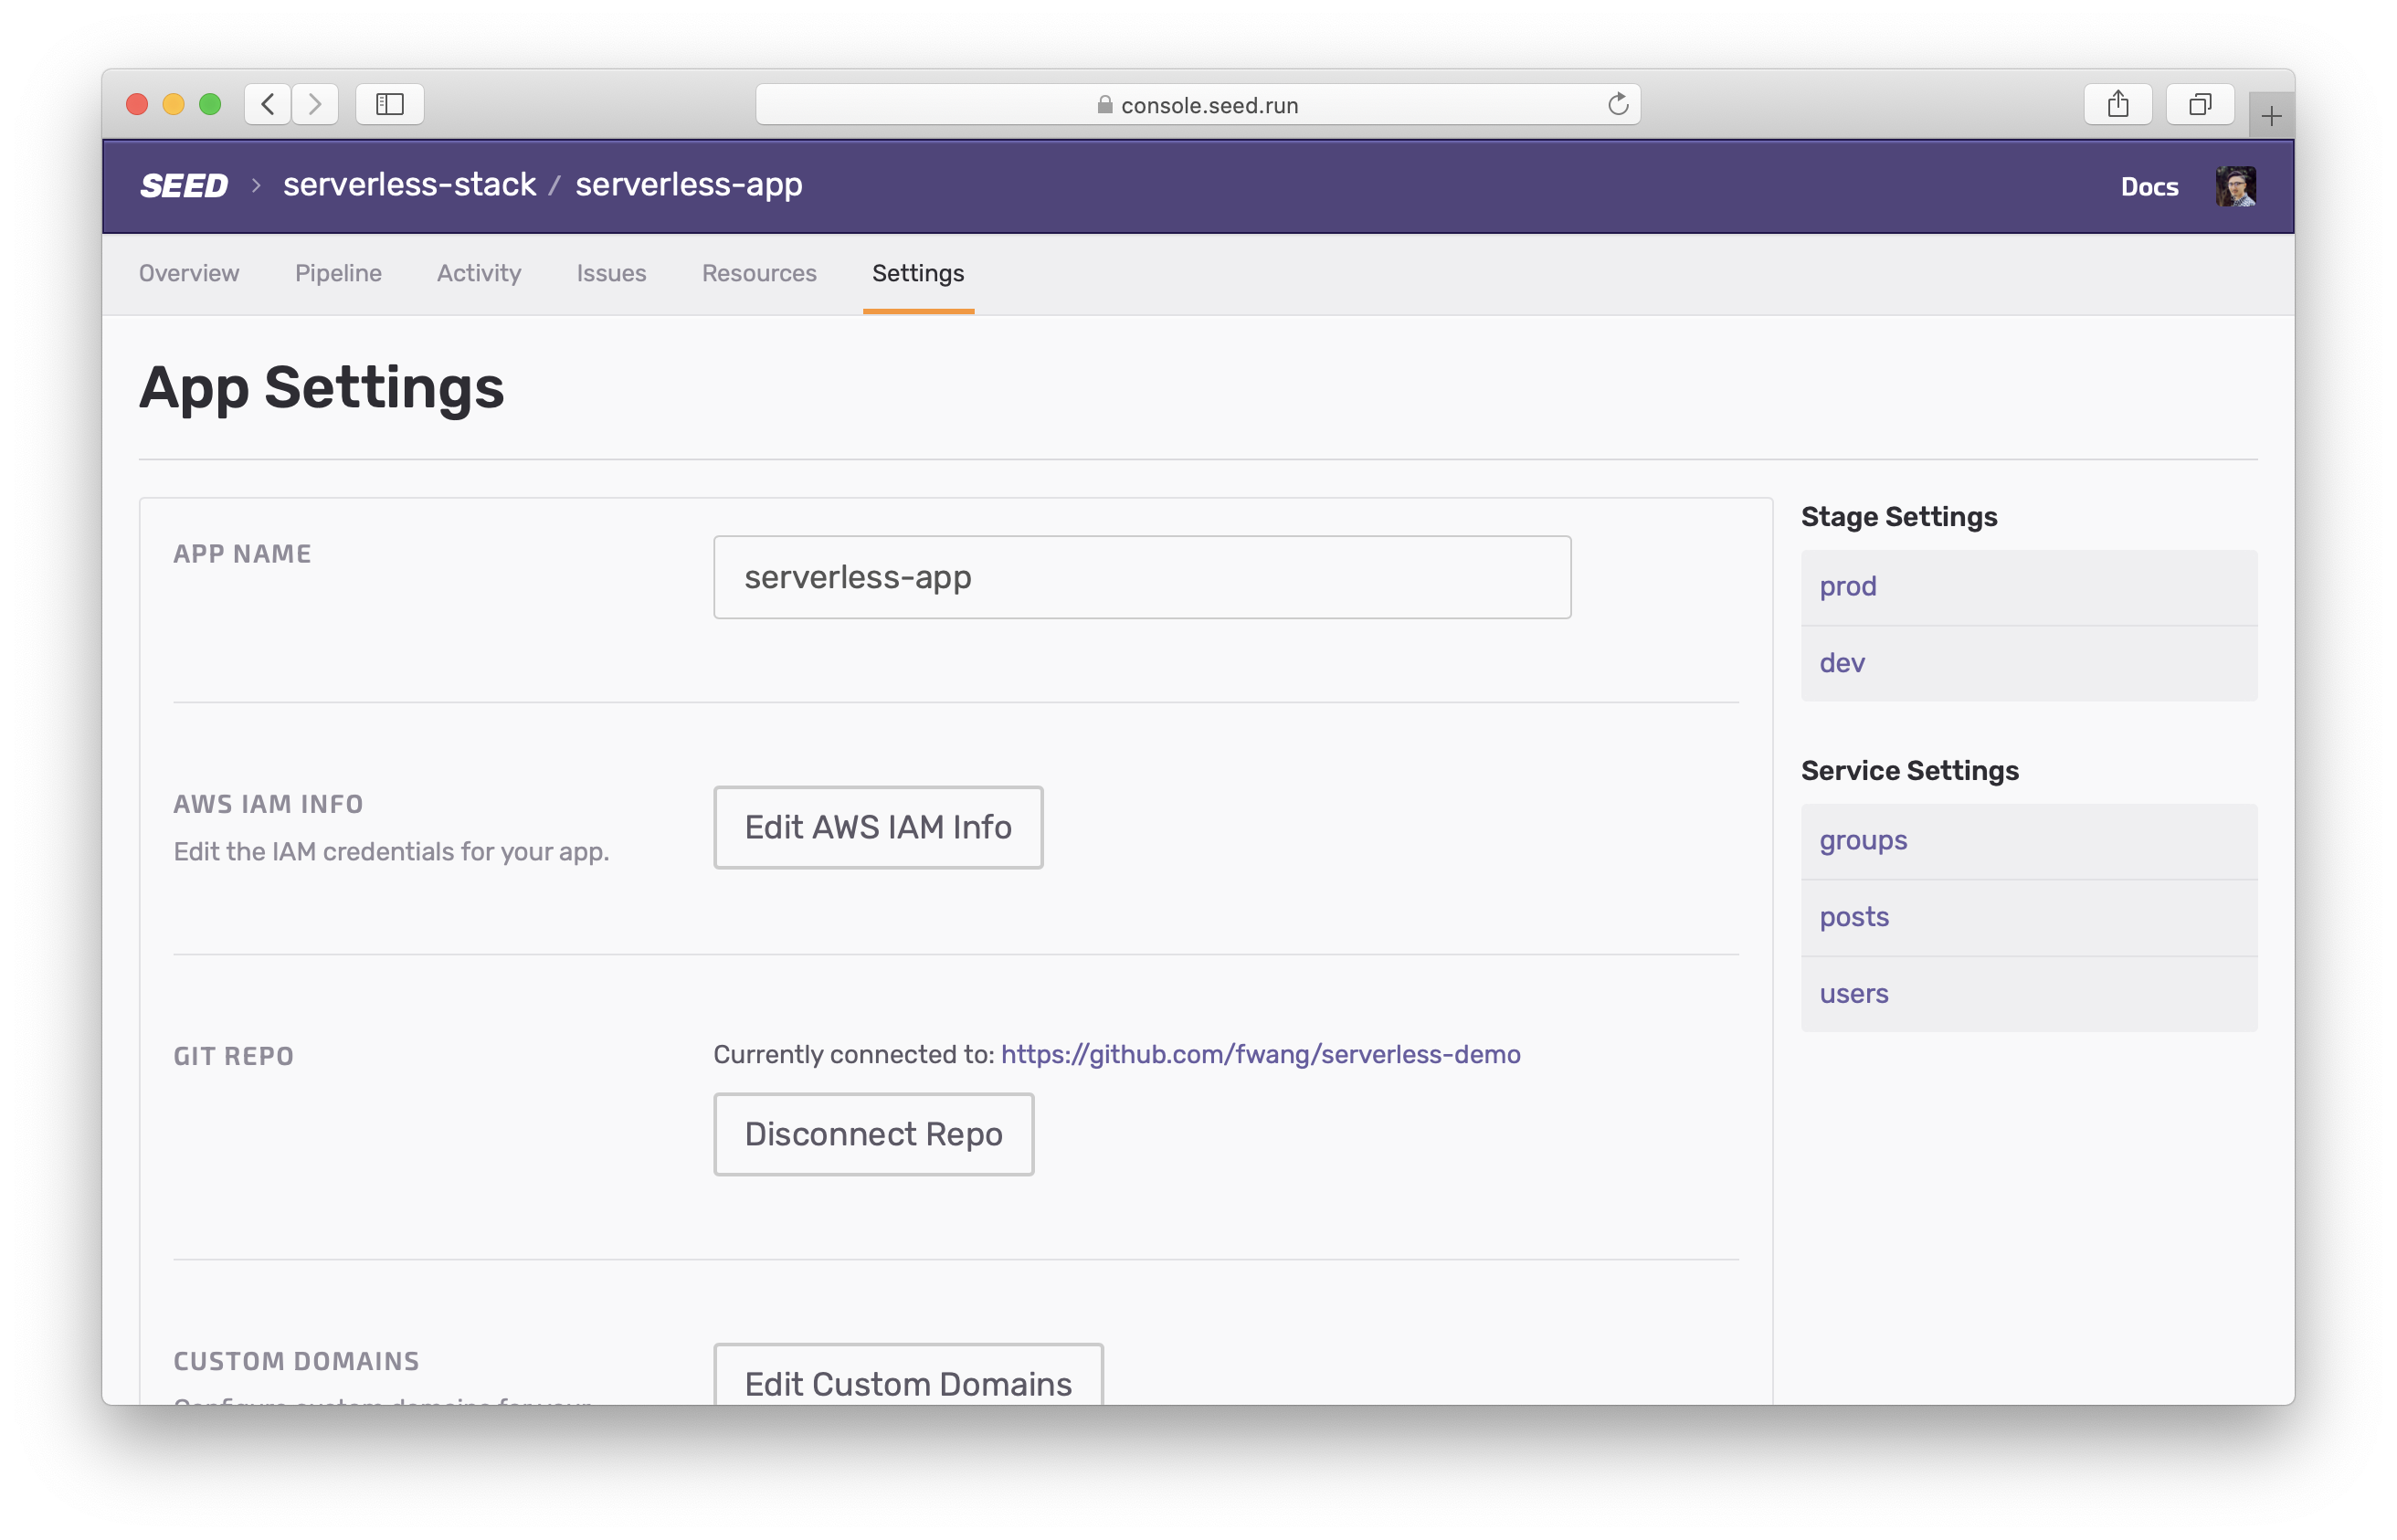The height and width of the screenshot is (1540, 2397).
Task: Click the Edit AWS IAM Info button
Action: coord(878,827)
